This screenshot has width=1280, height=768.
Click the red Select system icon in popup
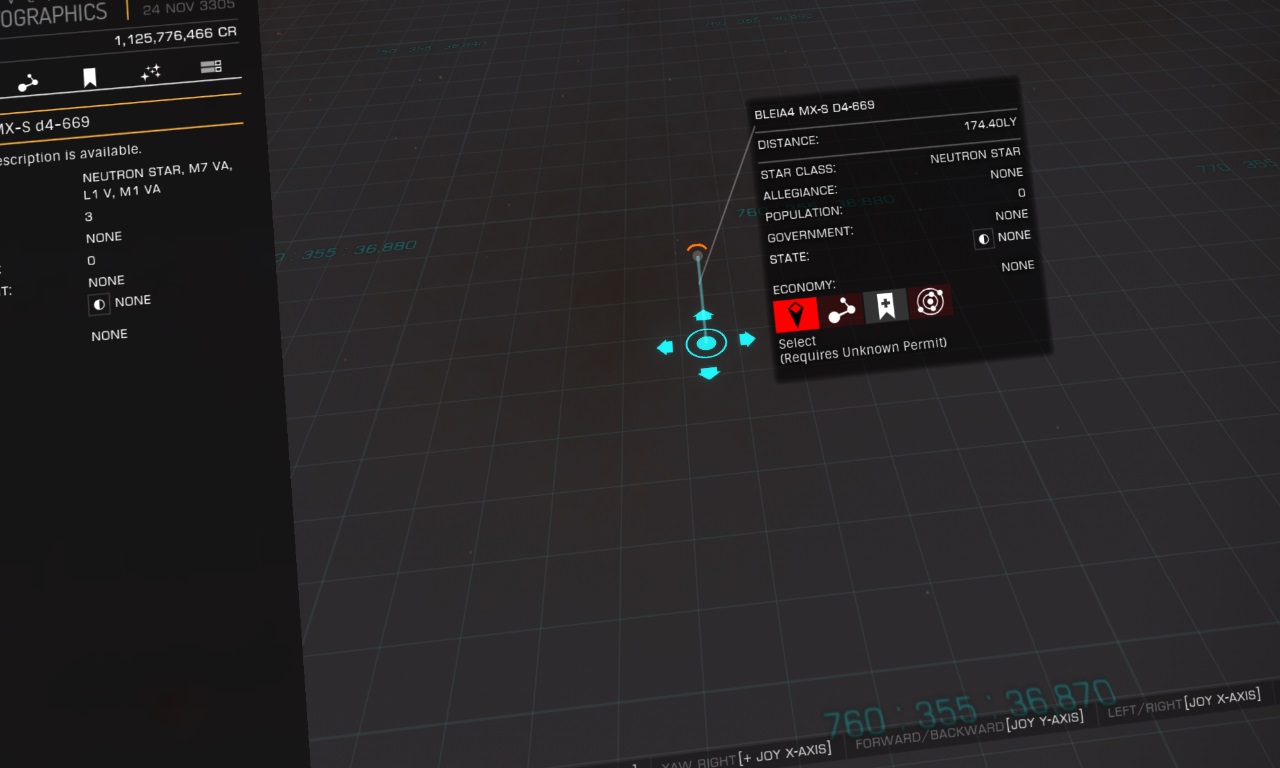pyautogui.click(x=796, y=314)
